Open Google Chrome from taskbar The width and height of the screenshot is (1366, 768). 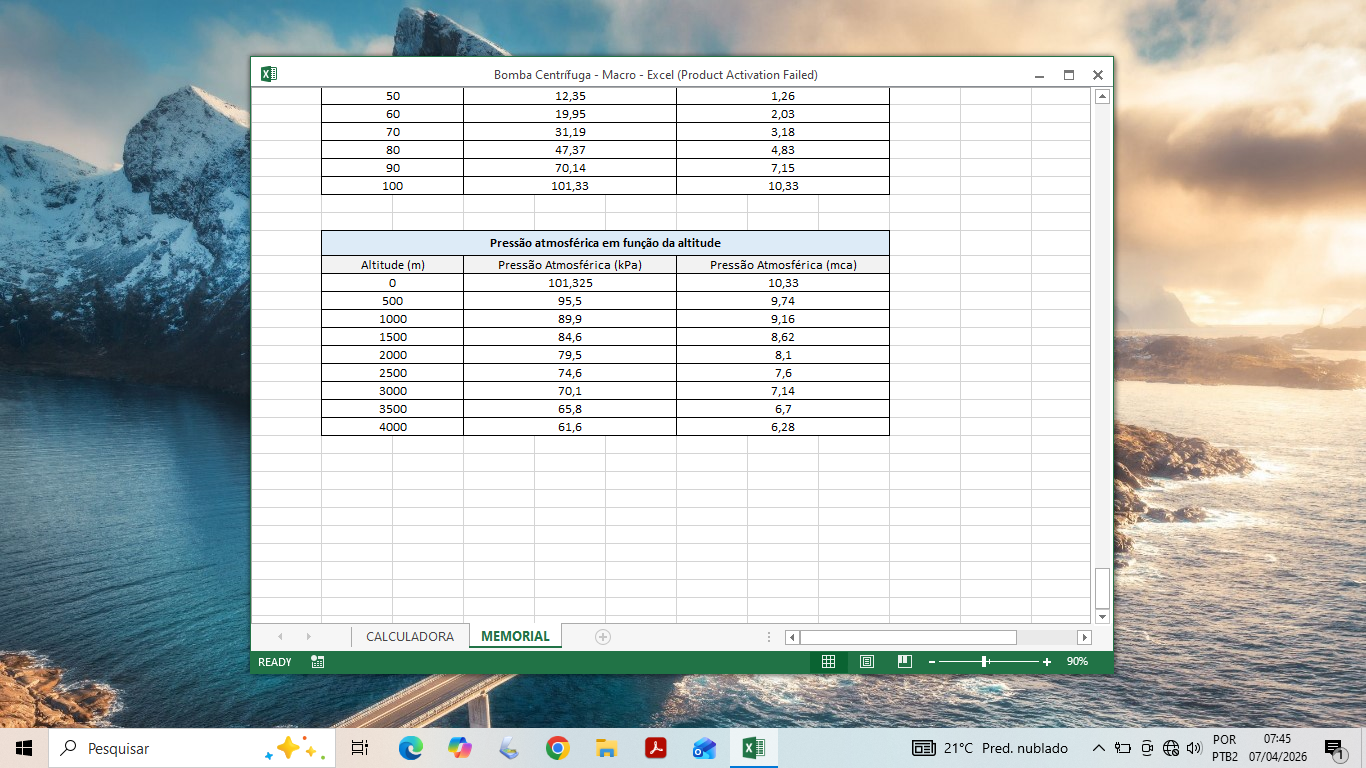click(x=558, y=748)
